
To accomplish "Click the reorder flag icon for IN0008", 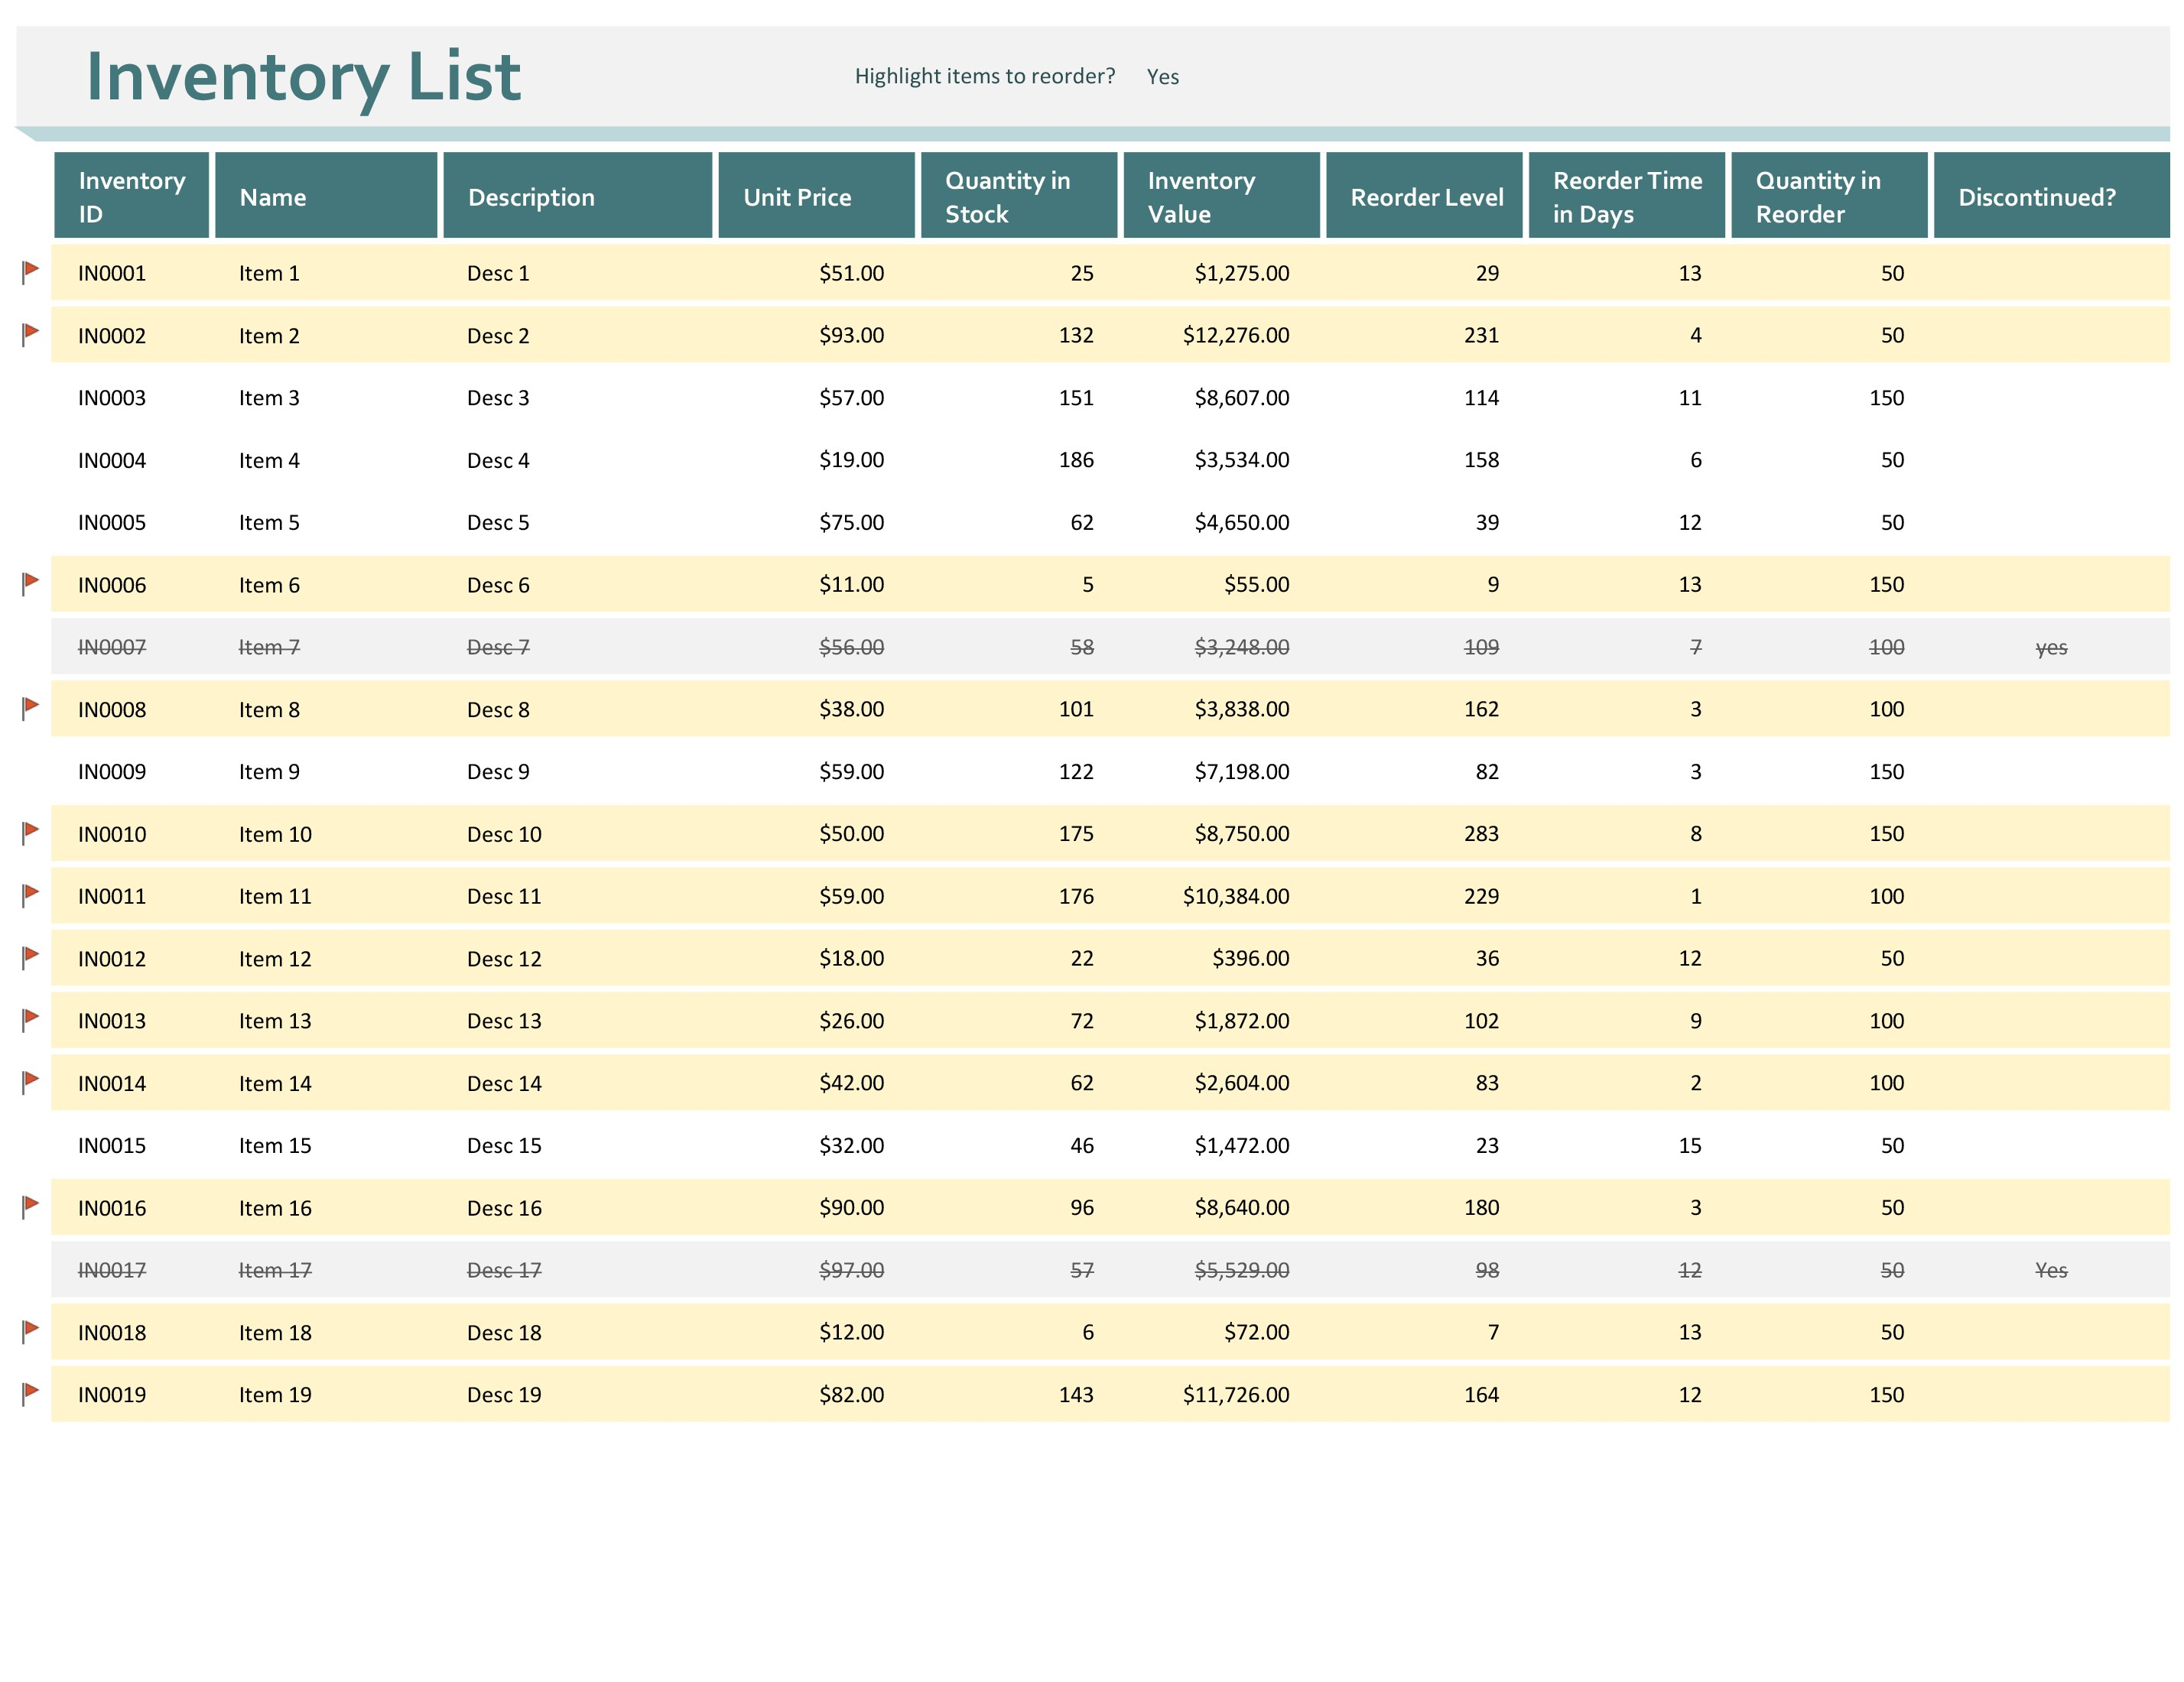I will point(28,706).
